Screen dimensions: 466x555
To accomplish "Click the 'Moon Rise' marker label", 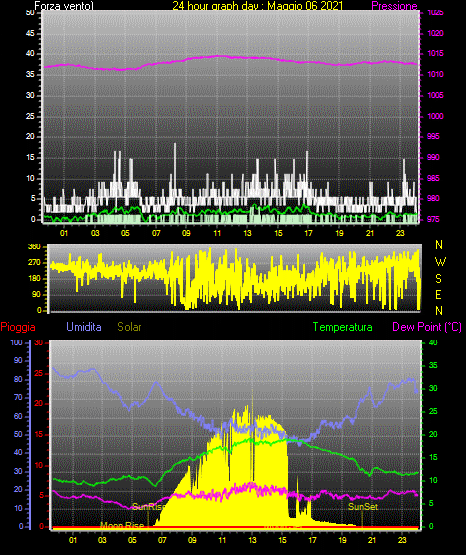I will point(122,526).
